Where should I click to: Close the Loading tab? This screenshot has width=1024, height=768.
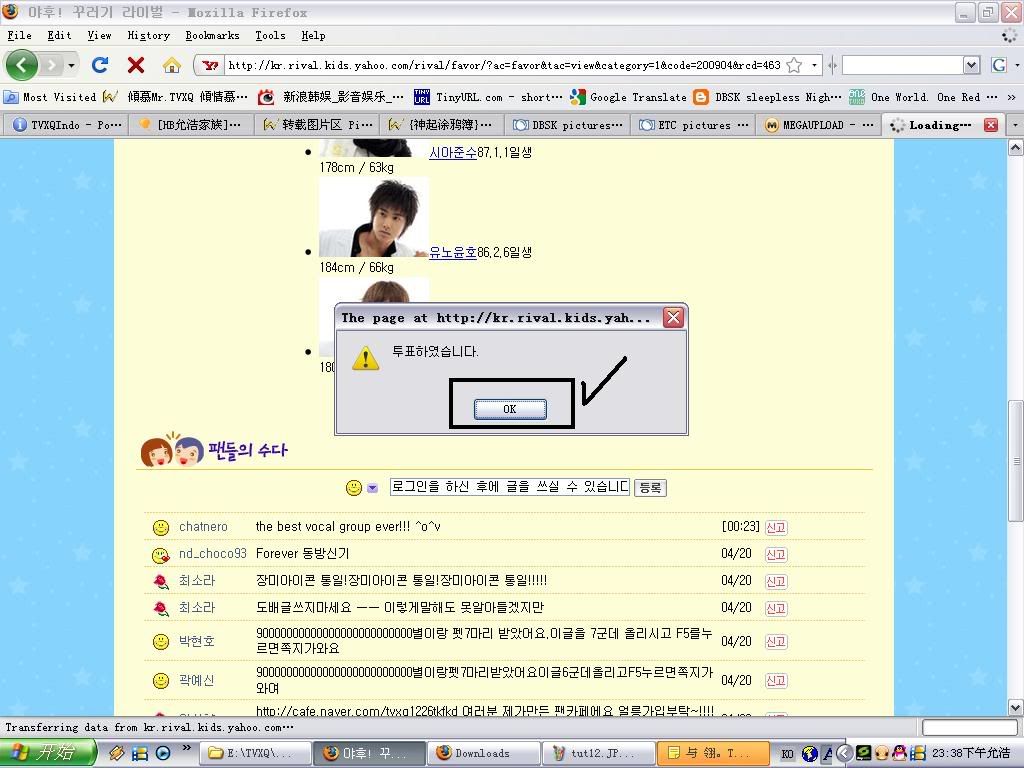(x=990, y=125)
